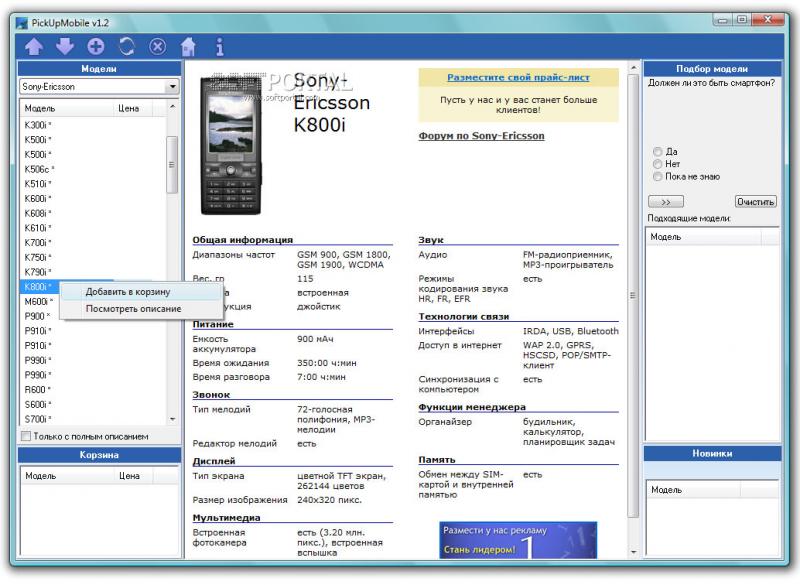The width and height of the screenshot is (800, 585).
Task: Click the down arrow toolbar icon
Action: (x=65, y=46)
